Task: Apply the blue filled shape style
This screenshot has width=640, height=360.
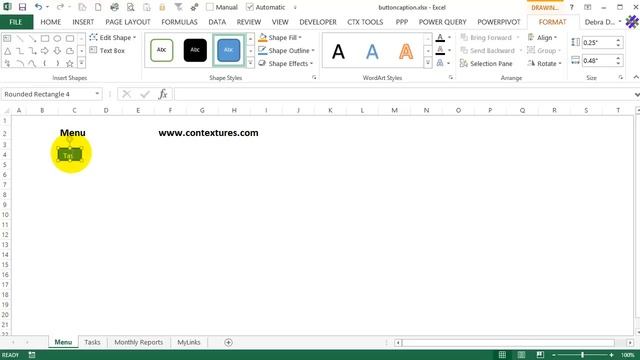Action: [x=229, y=50]
